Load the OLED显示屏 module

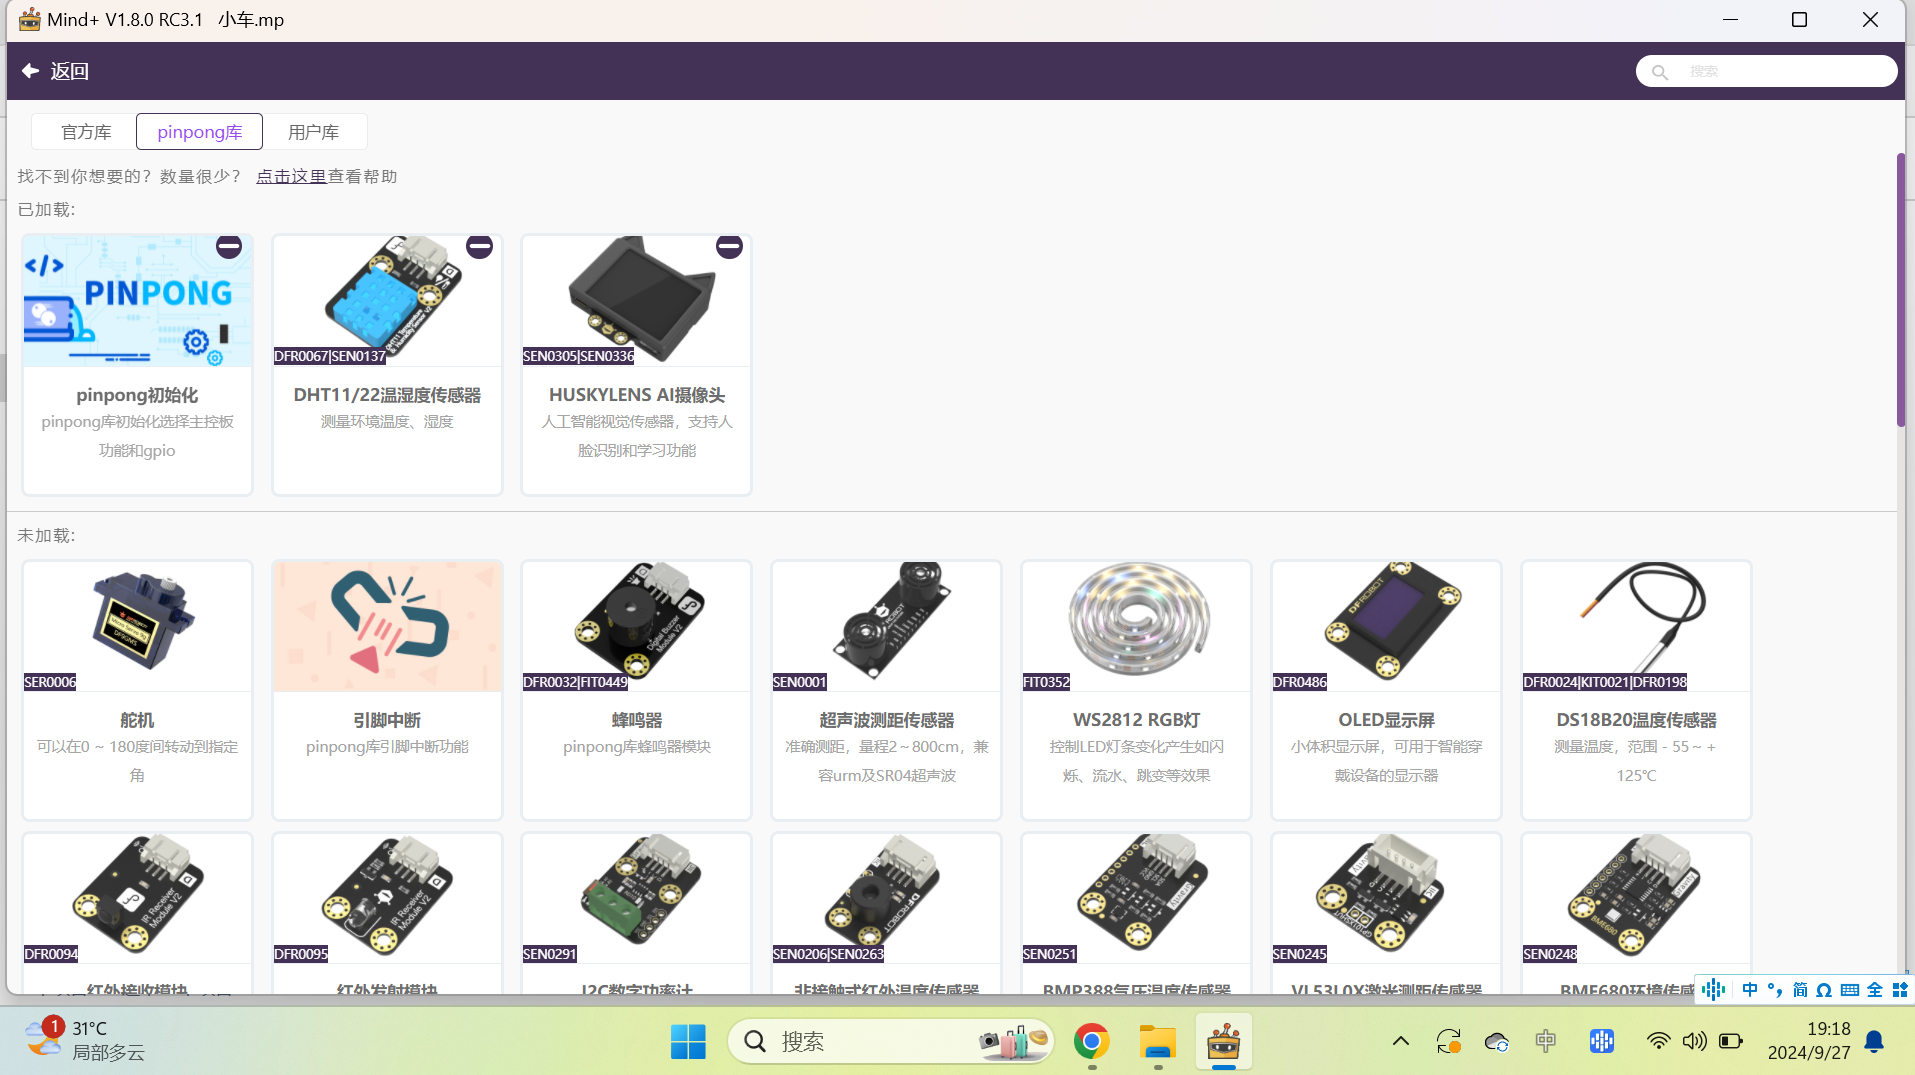click(1386, 690)
